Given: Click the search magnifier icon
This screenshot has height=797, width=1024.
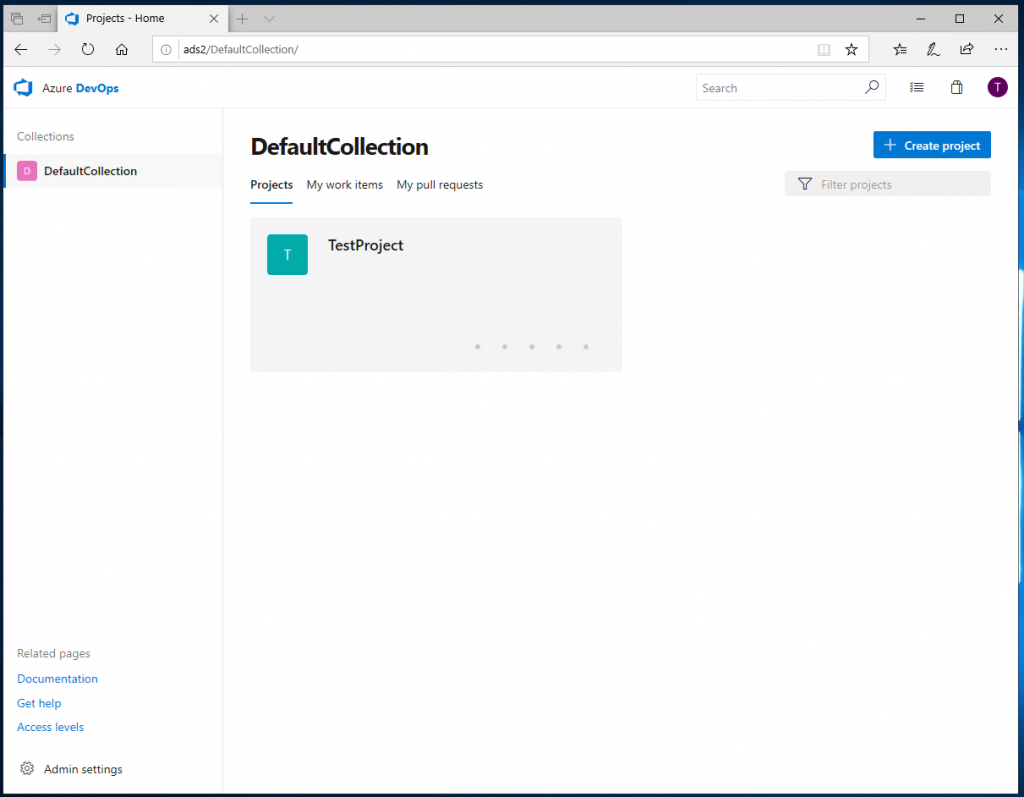Looking at the screenshot, I should (x=871, y=88).
